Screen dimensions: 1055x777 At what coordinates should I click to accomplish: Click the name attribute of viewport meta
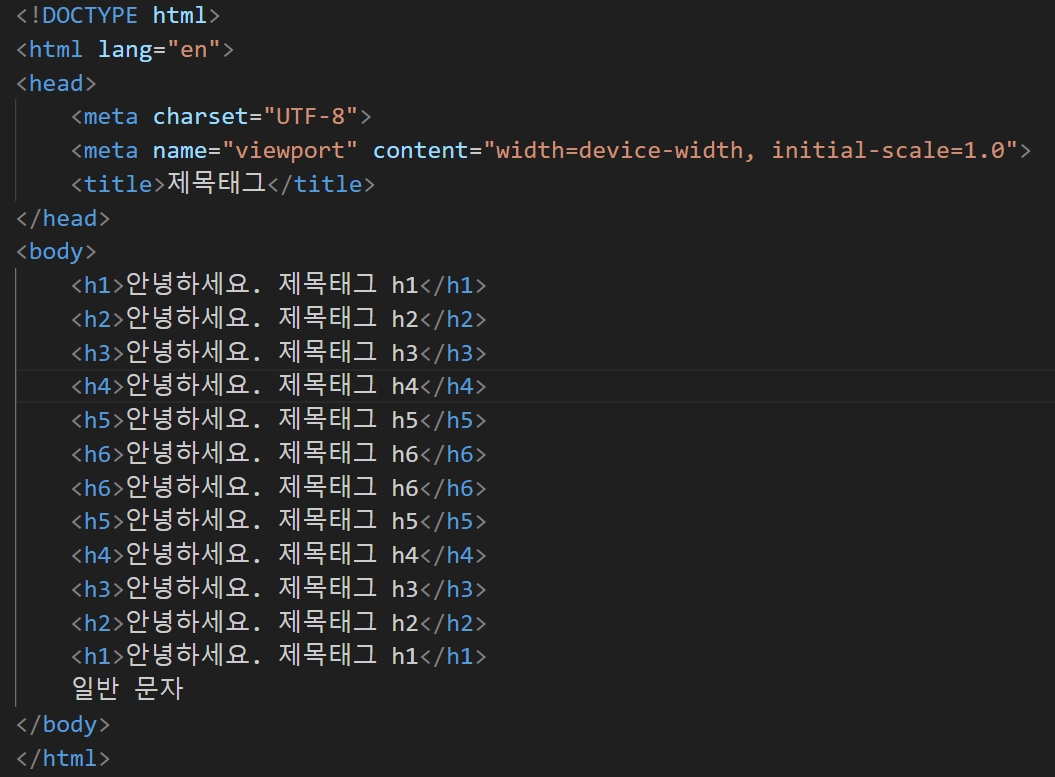(x=180, y=150)
